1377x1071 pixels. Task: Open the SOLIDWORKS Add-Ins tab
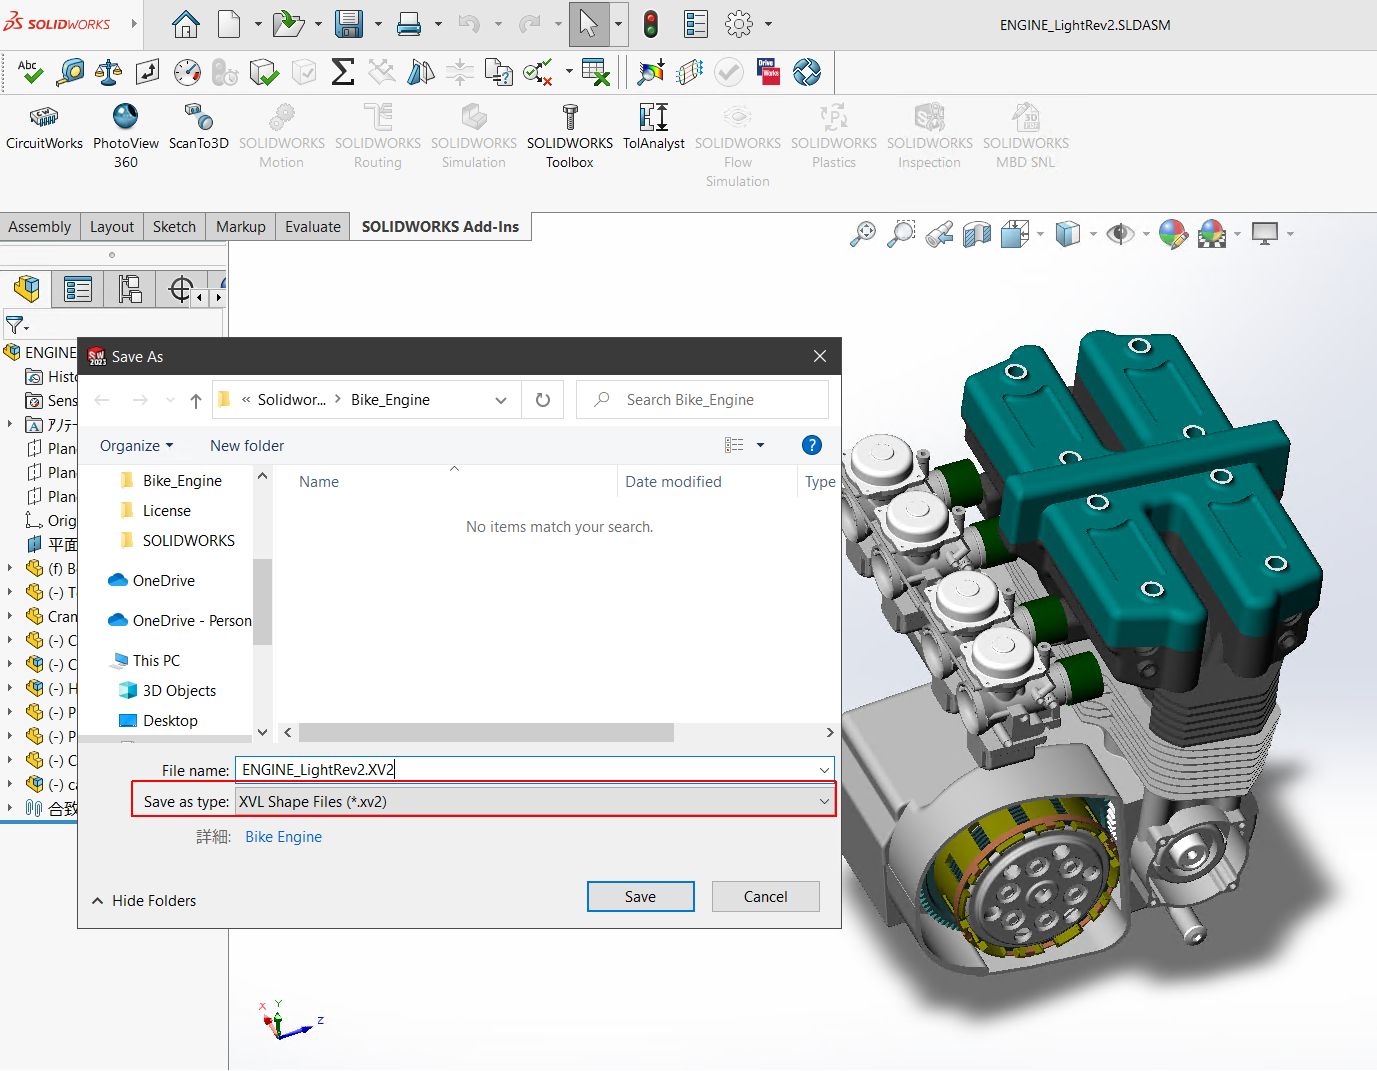pos(440,226)
